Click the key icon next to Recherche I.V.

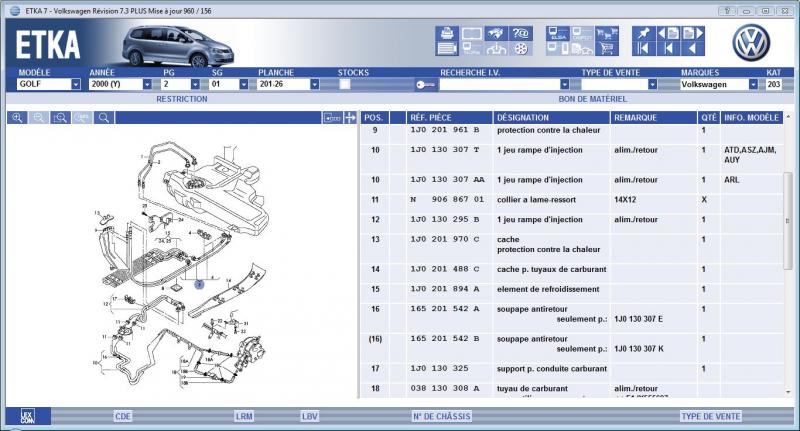pyautogui.click(x=426, y=85)
